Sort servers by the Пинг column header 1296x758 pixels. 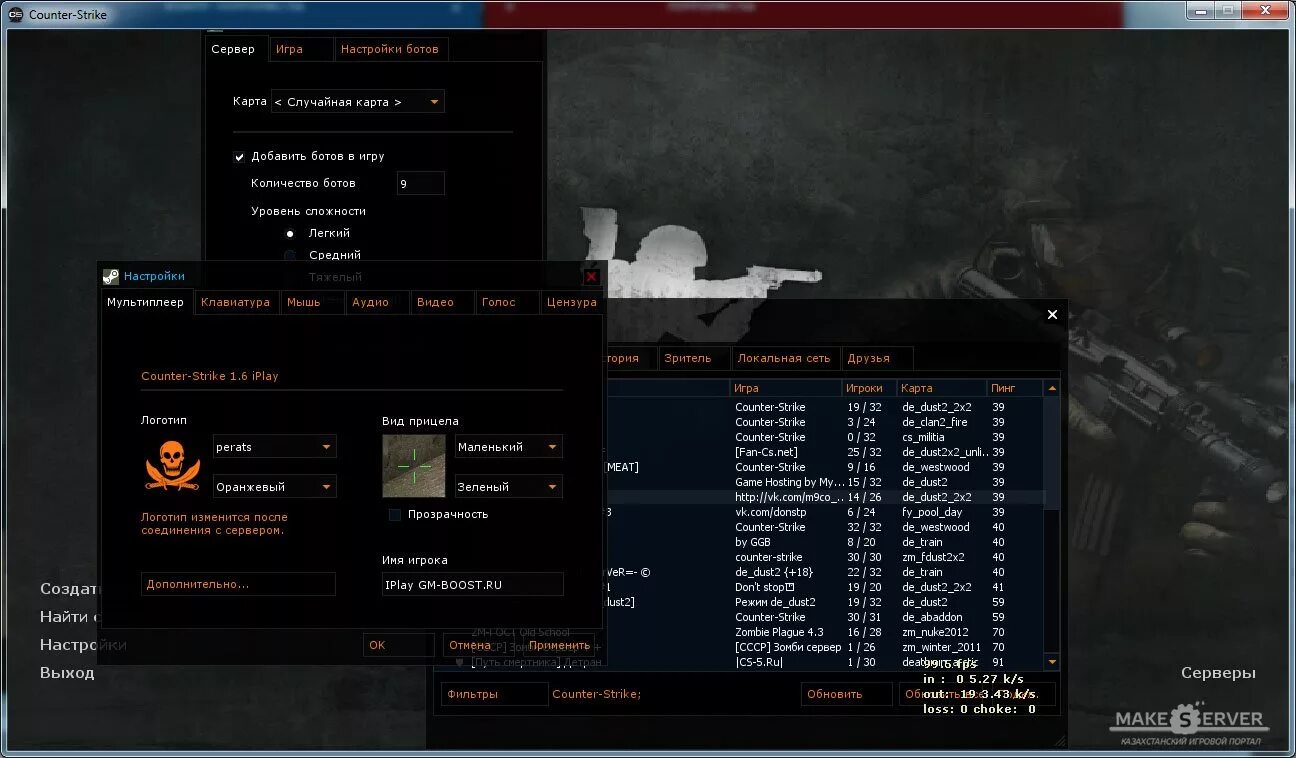(x=1015, y=388)
